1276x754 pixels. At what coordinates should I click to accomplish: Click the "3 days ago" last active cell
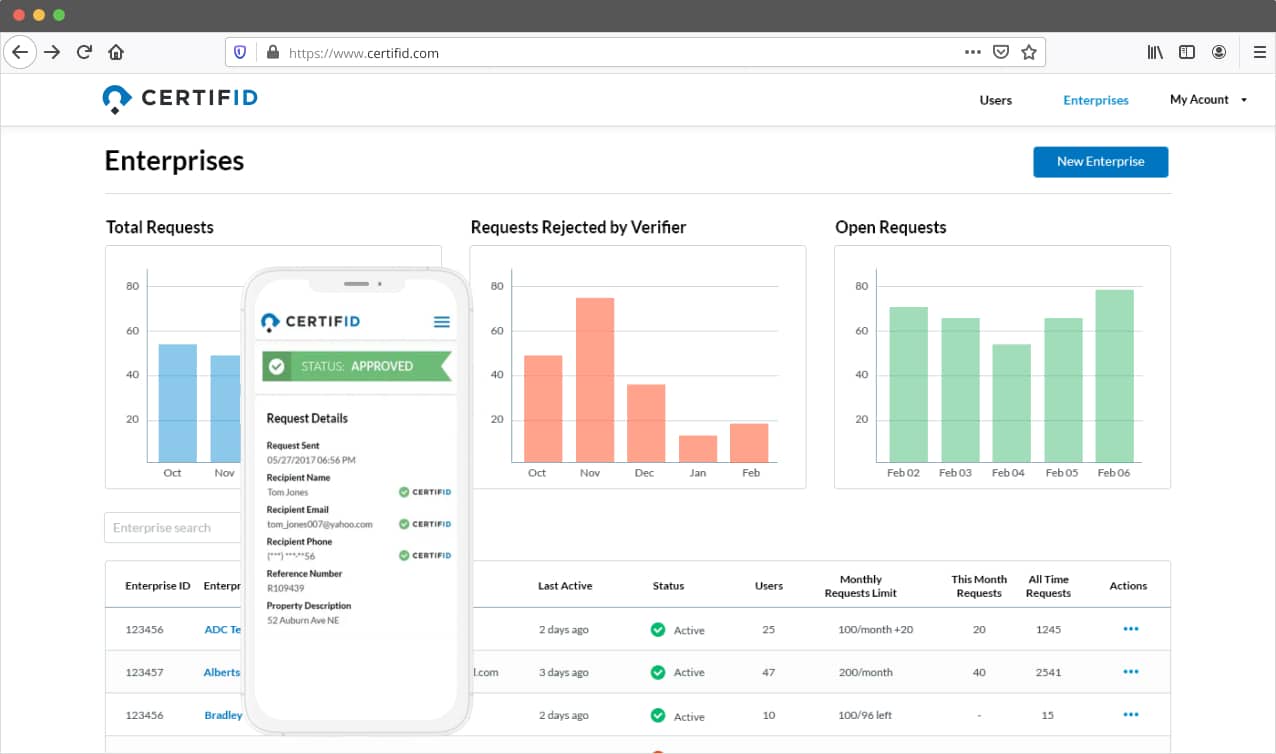point(563,672)
